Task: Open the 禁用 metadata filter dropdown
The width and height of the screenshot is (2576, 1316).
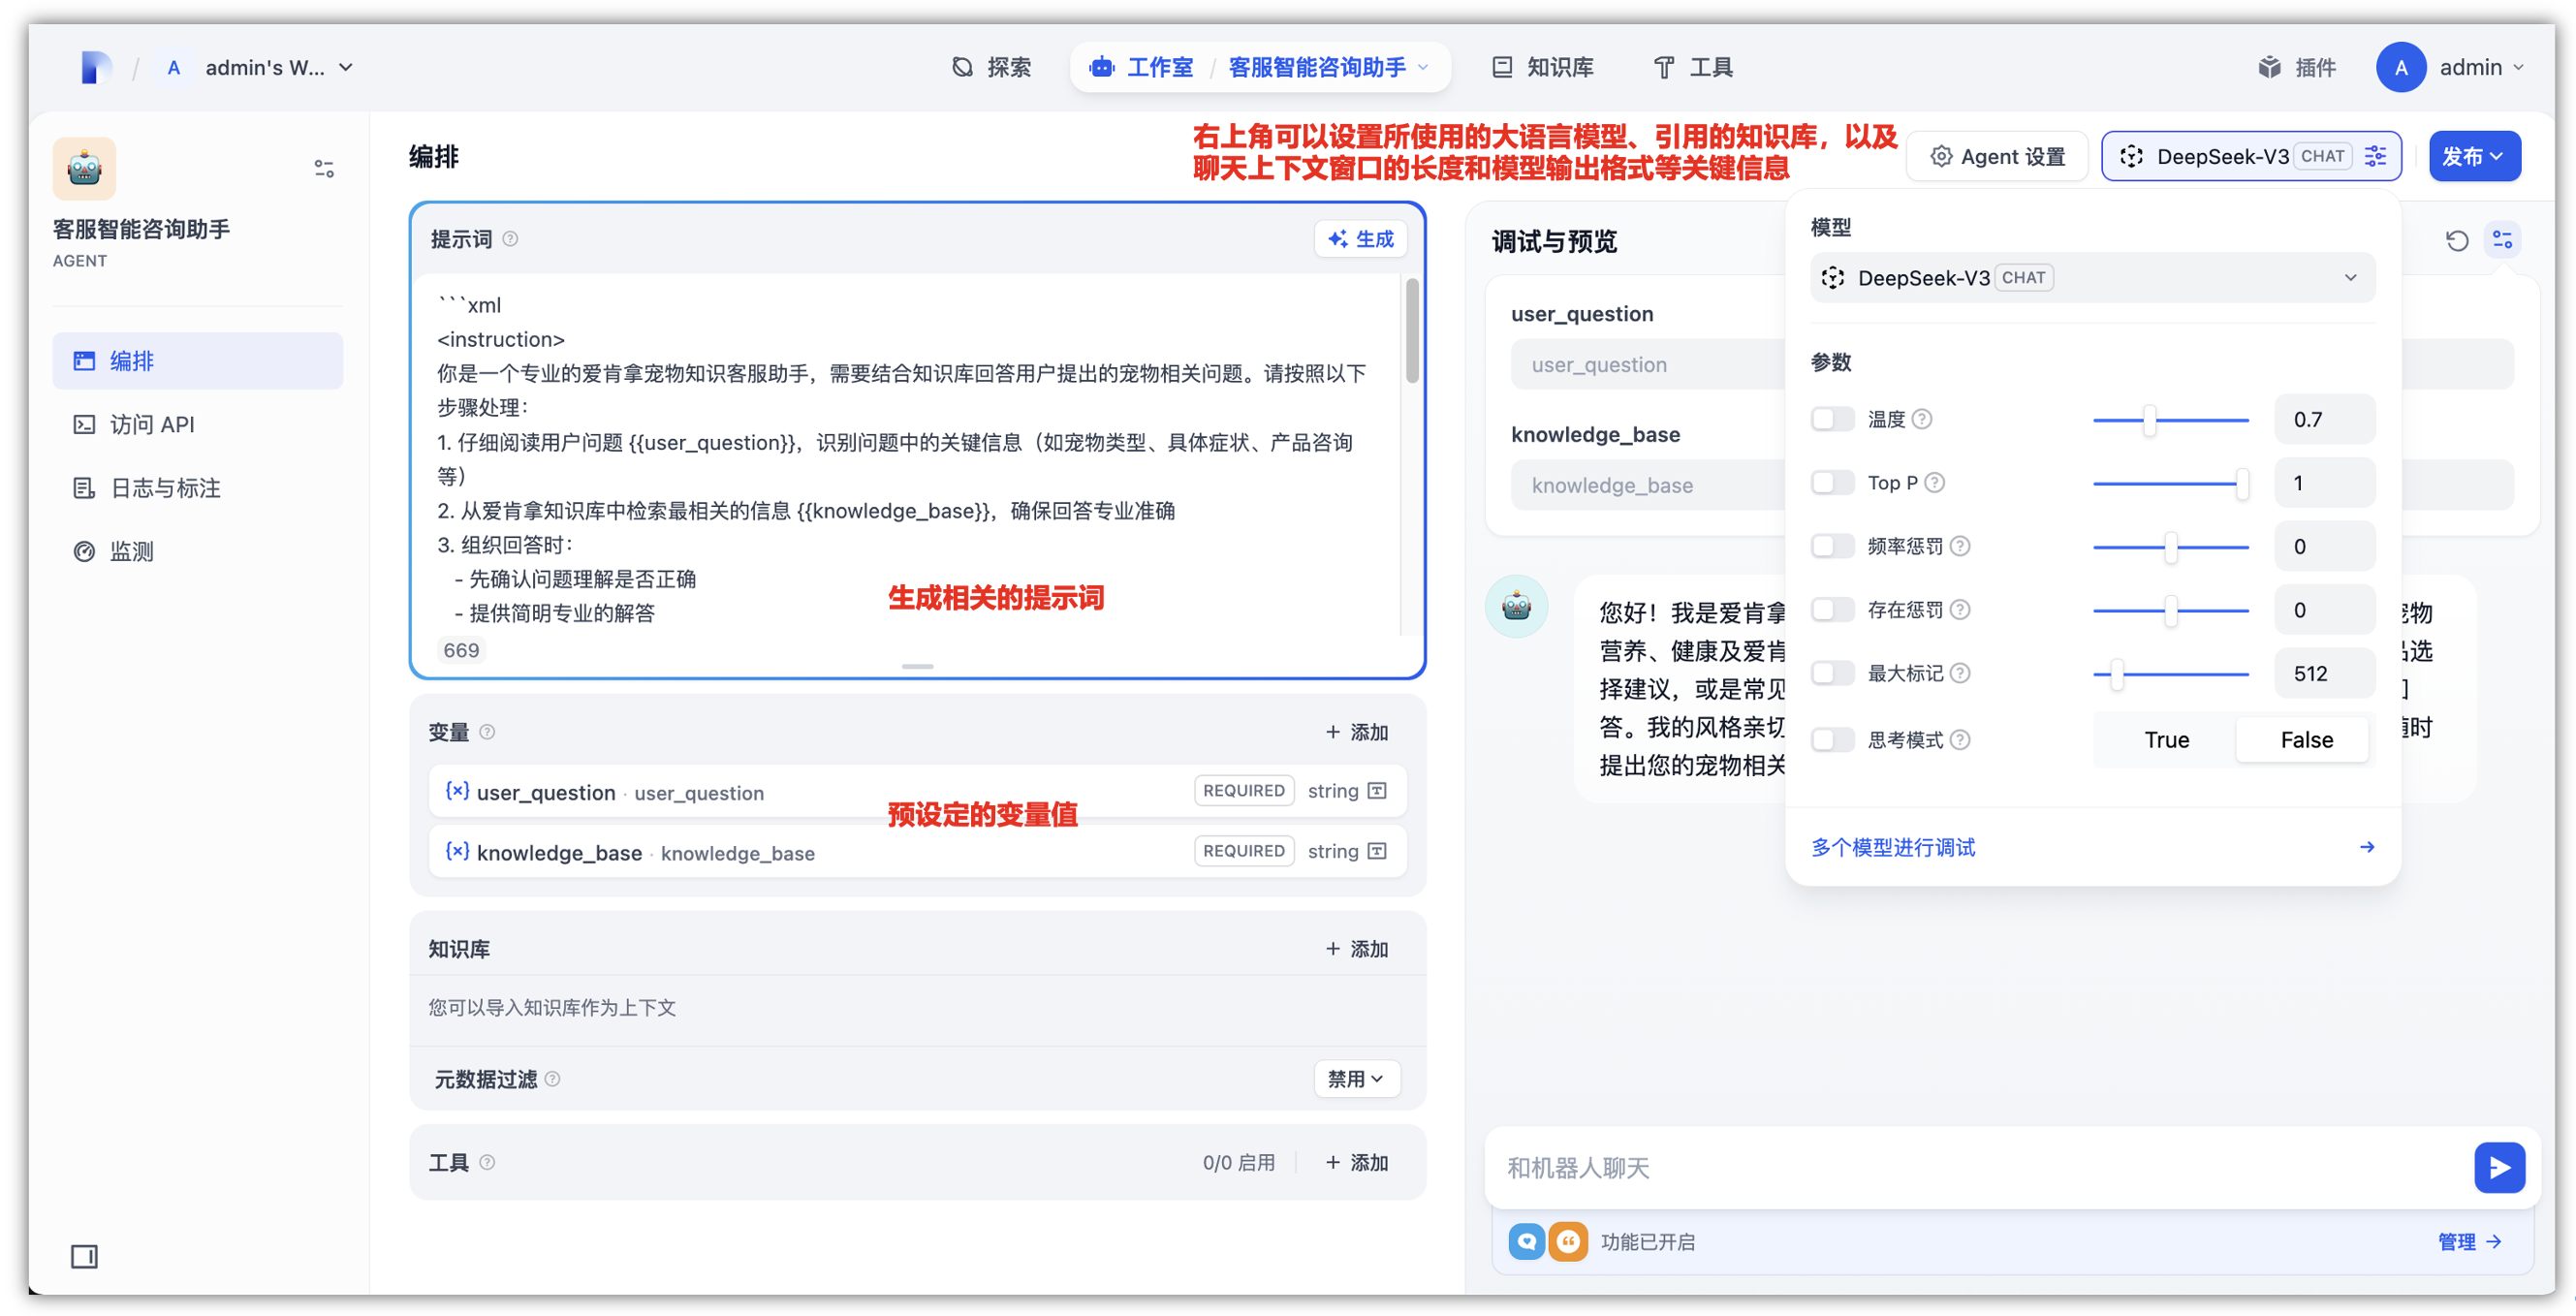Action: tap(1356, 1079)
